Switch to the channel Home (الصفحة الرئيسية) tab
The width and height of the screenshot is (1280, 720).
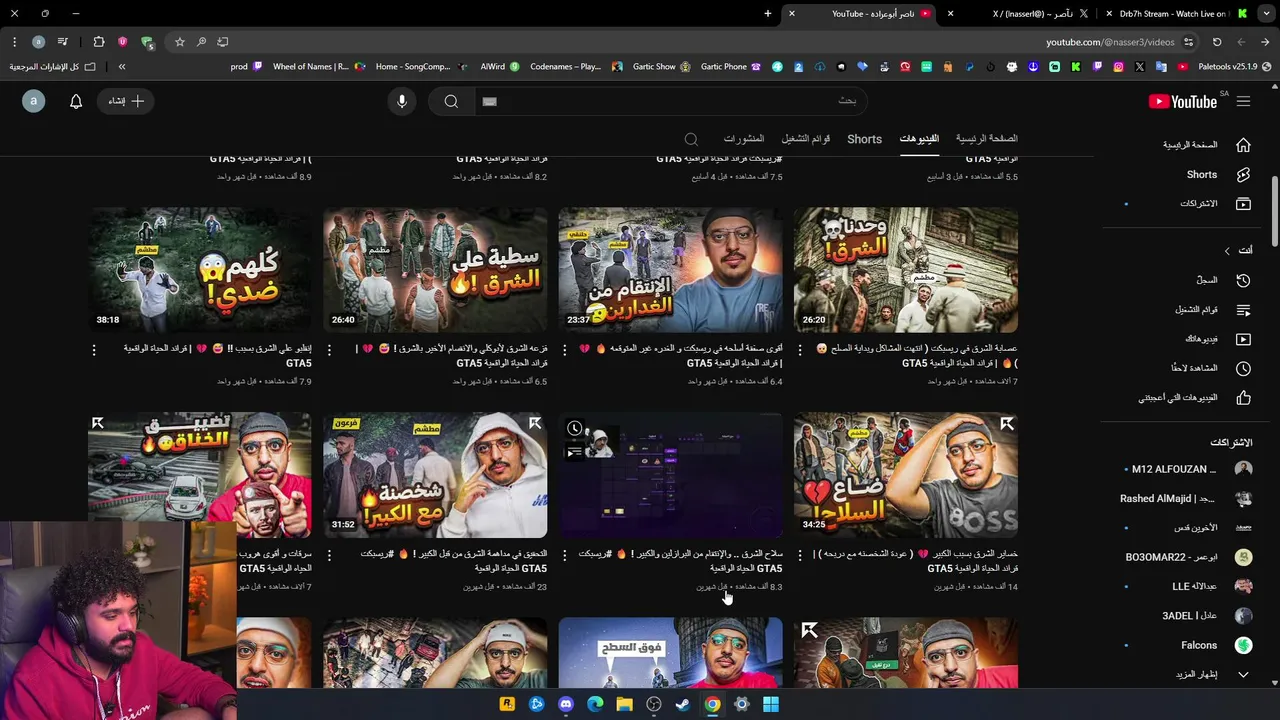(986, 139)
